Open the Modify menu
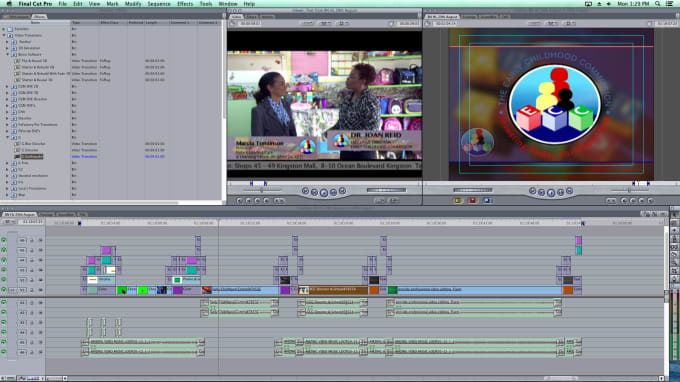 pos(133,4)
